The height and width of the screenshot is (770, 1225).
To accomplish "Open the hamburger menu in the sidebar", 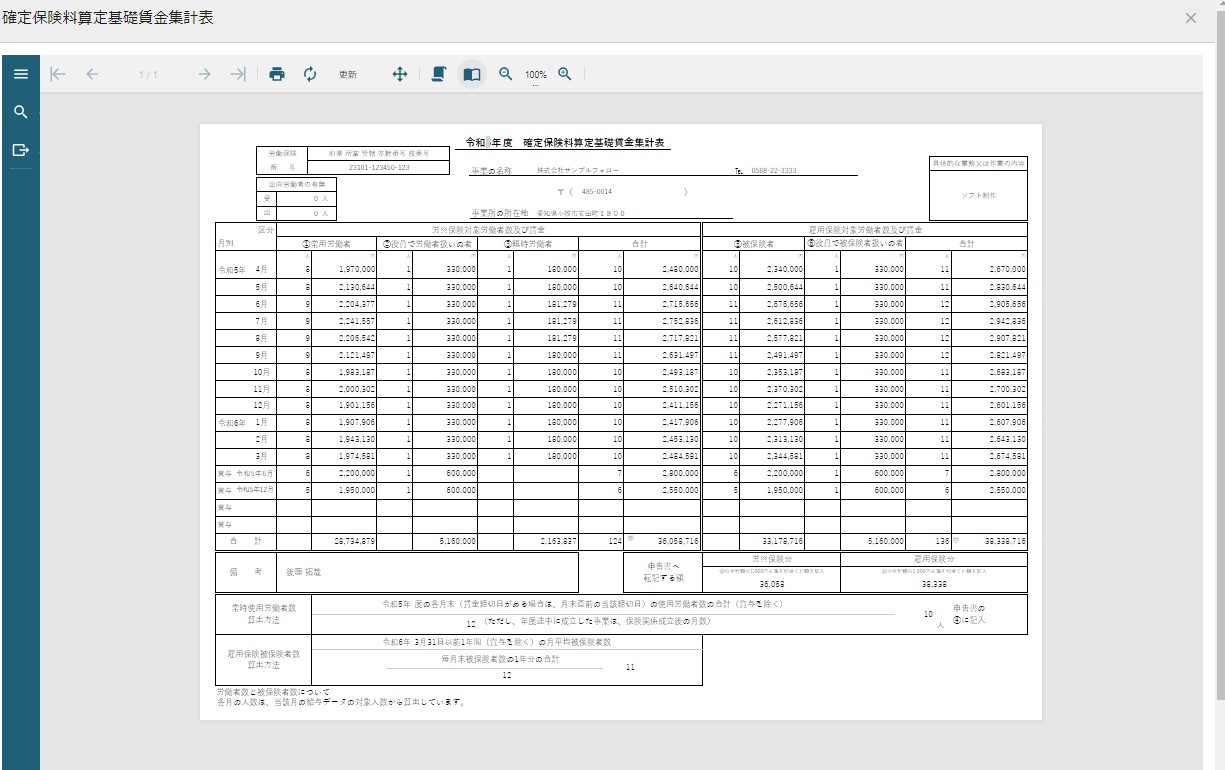I will tap(20, 74).
